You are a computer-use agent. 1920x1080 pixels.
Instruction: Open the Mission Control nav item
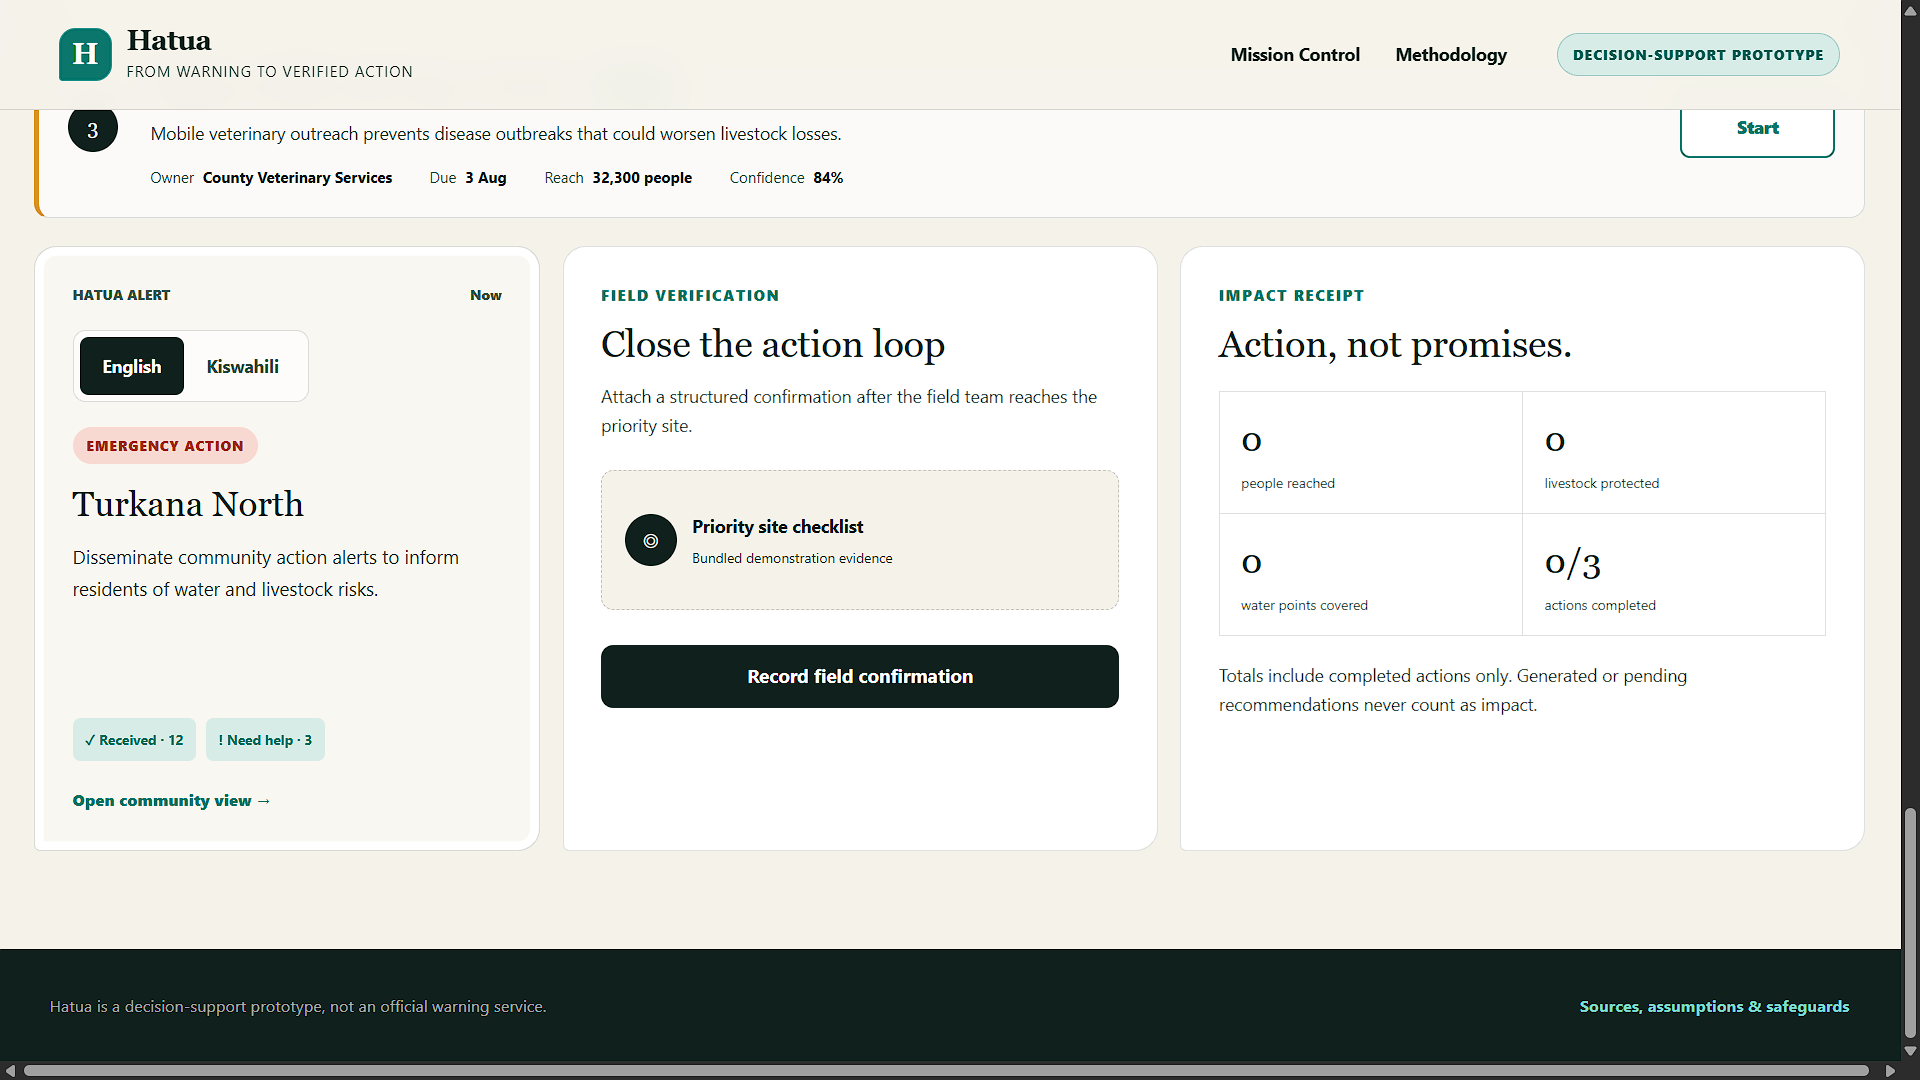point(1295,55)
